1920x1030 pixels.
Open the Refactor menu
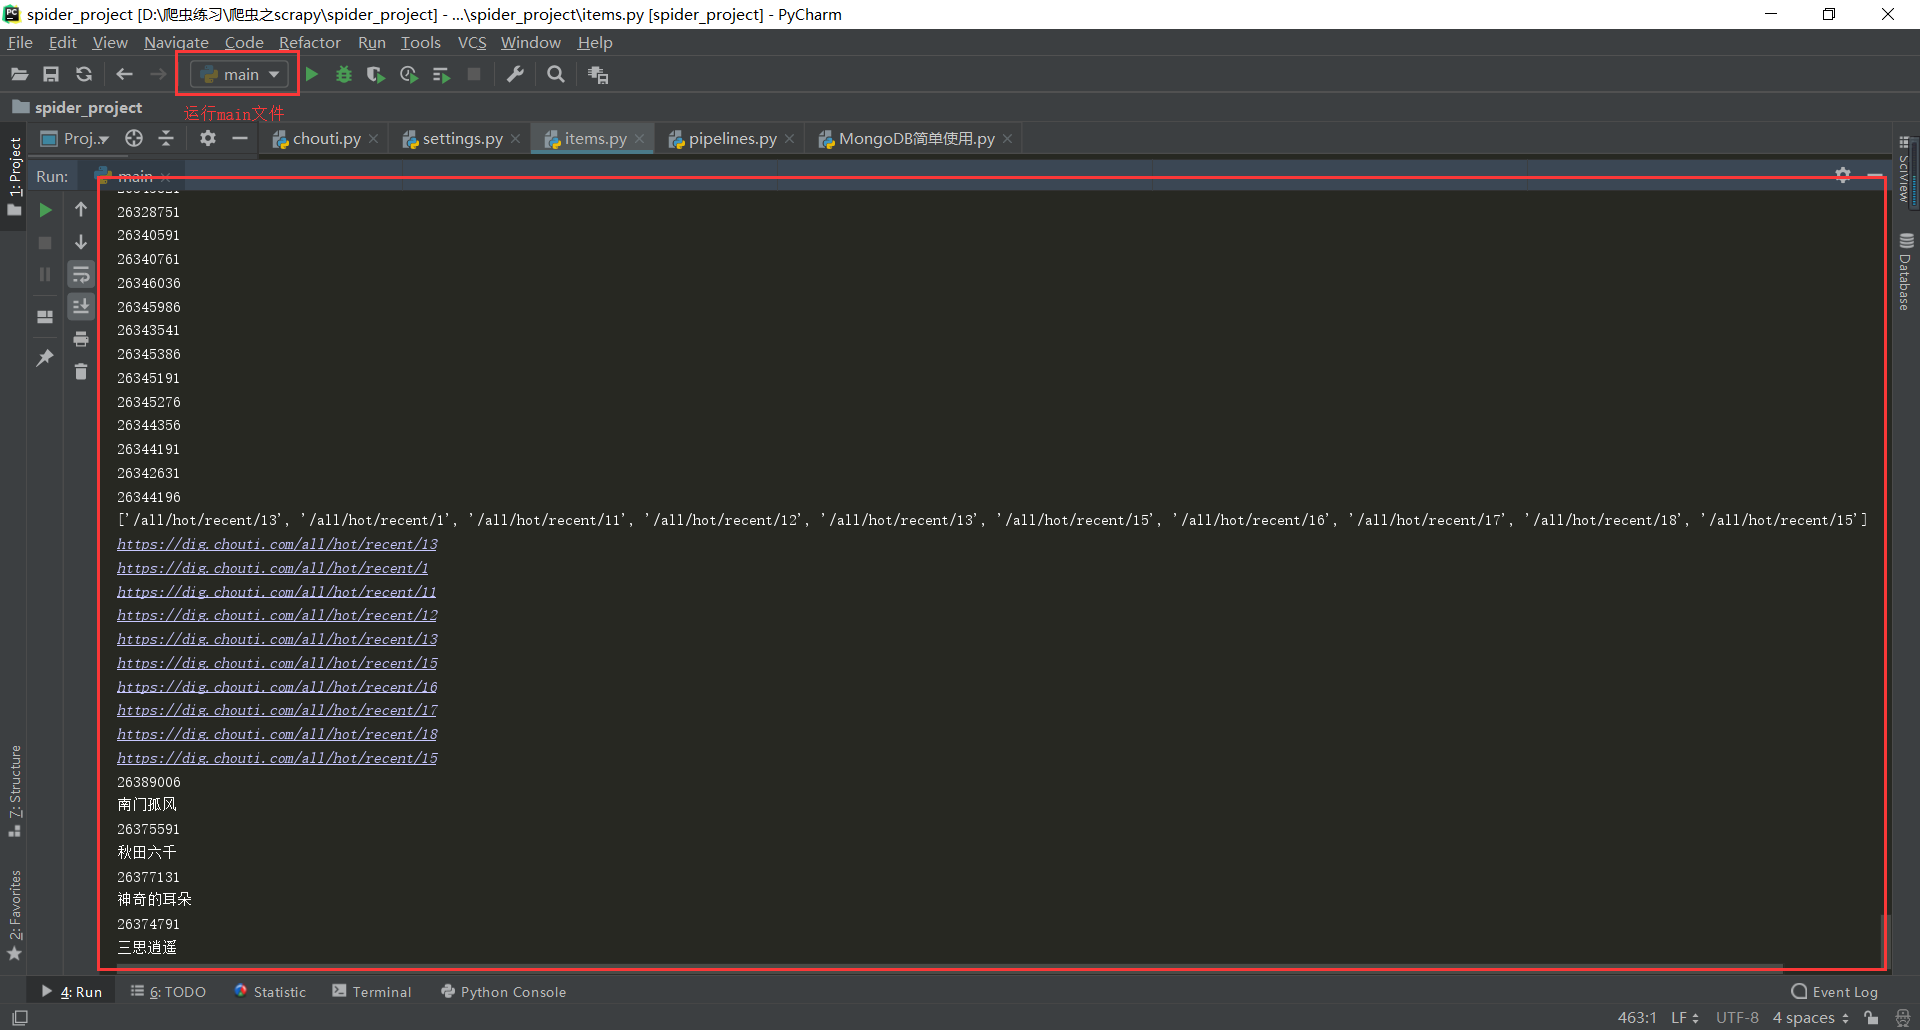tap(310, 42)
